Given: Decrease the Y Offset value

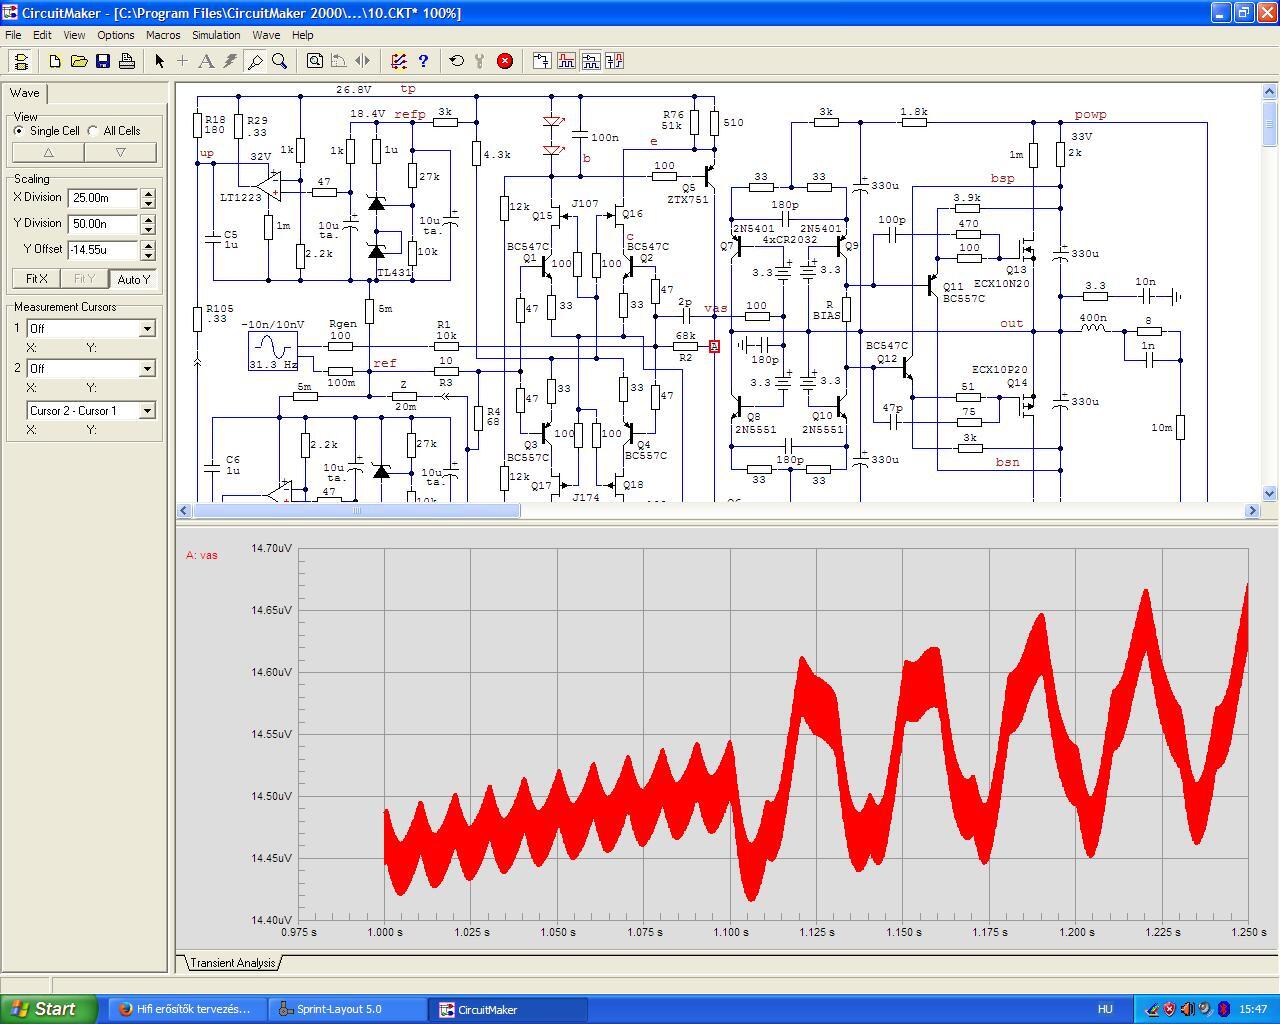Looking at the screenshot, I should 148,255.
